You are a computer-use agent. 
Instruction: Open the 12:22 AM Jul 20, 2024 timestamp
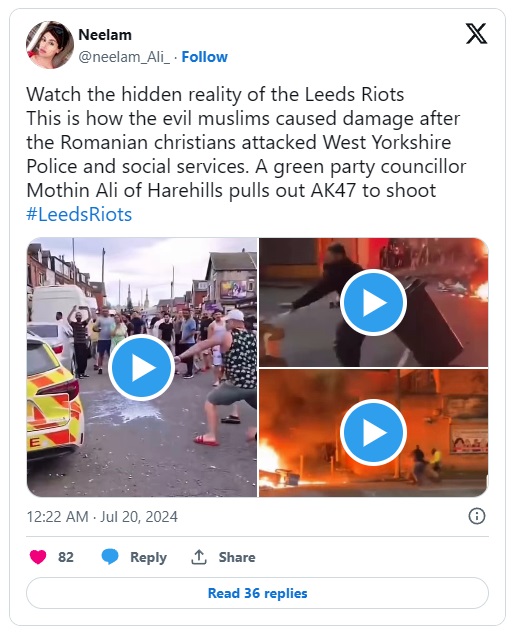click(x=102, y=517)
